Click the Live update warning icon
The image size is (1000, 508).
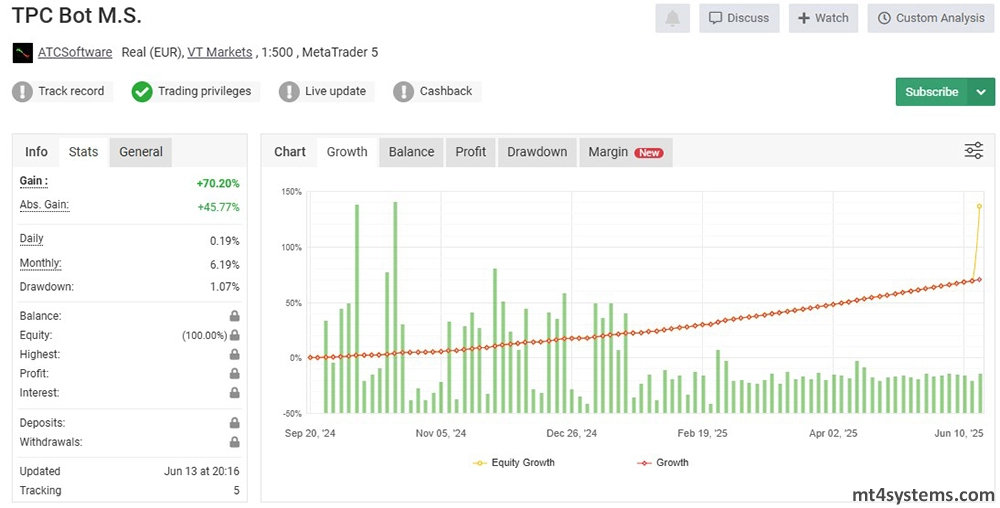coord(289,92)
